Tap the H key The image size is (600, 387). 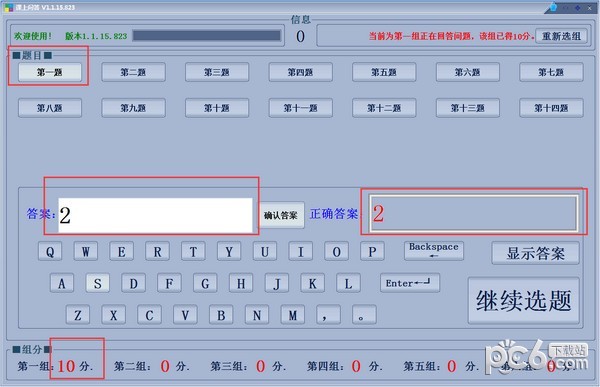click(241, 283)
